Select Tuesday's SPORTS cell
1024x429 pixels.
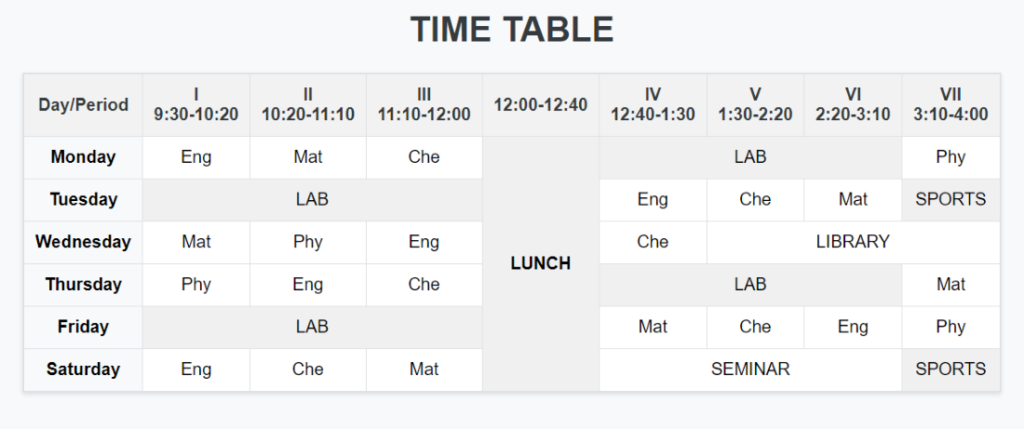(951, 200)
